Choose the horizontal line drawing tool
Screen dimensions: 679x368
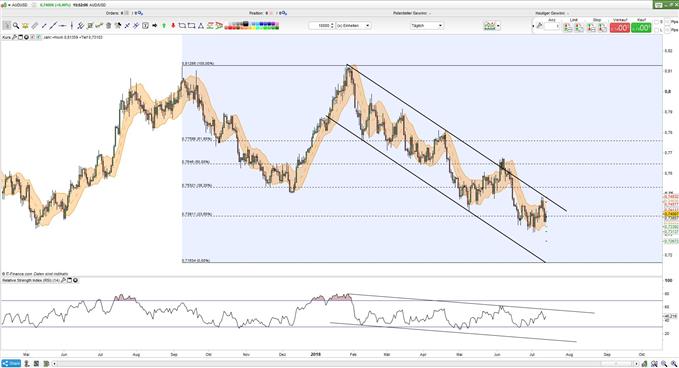(x=62, y=26)
